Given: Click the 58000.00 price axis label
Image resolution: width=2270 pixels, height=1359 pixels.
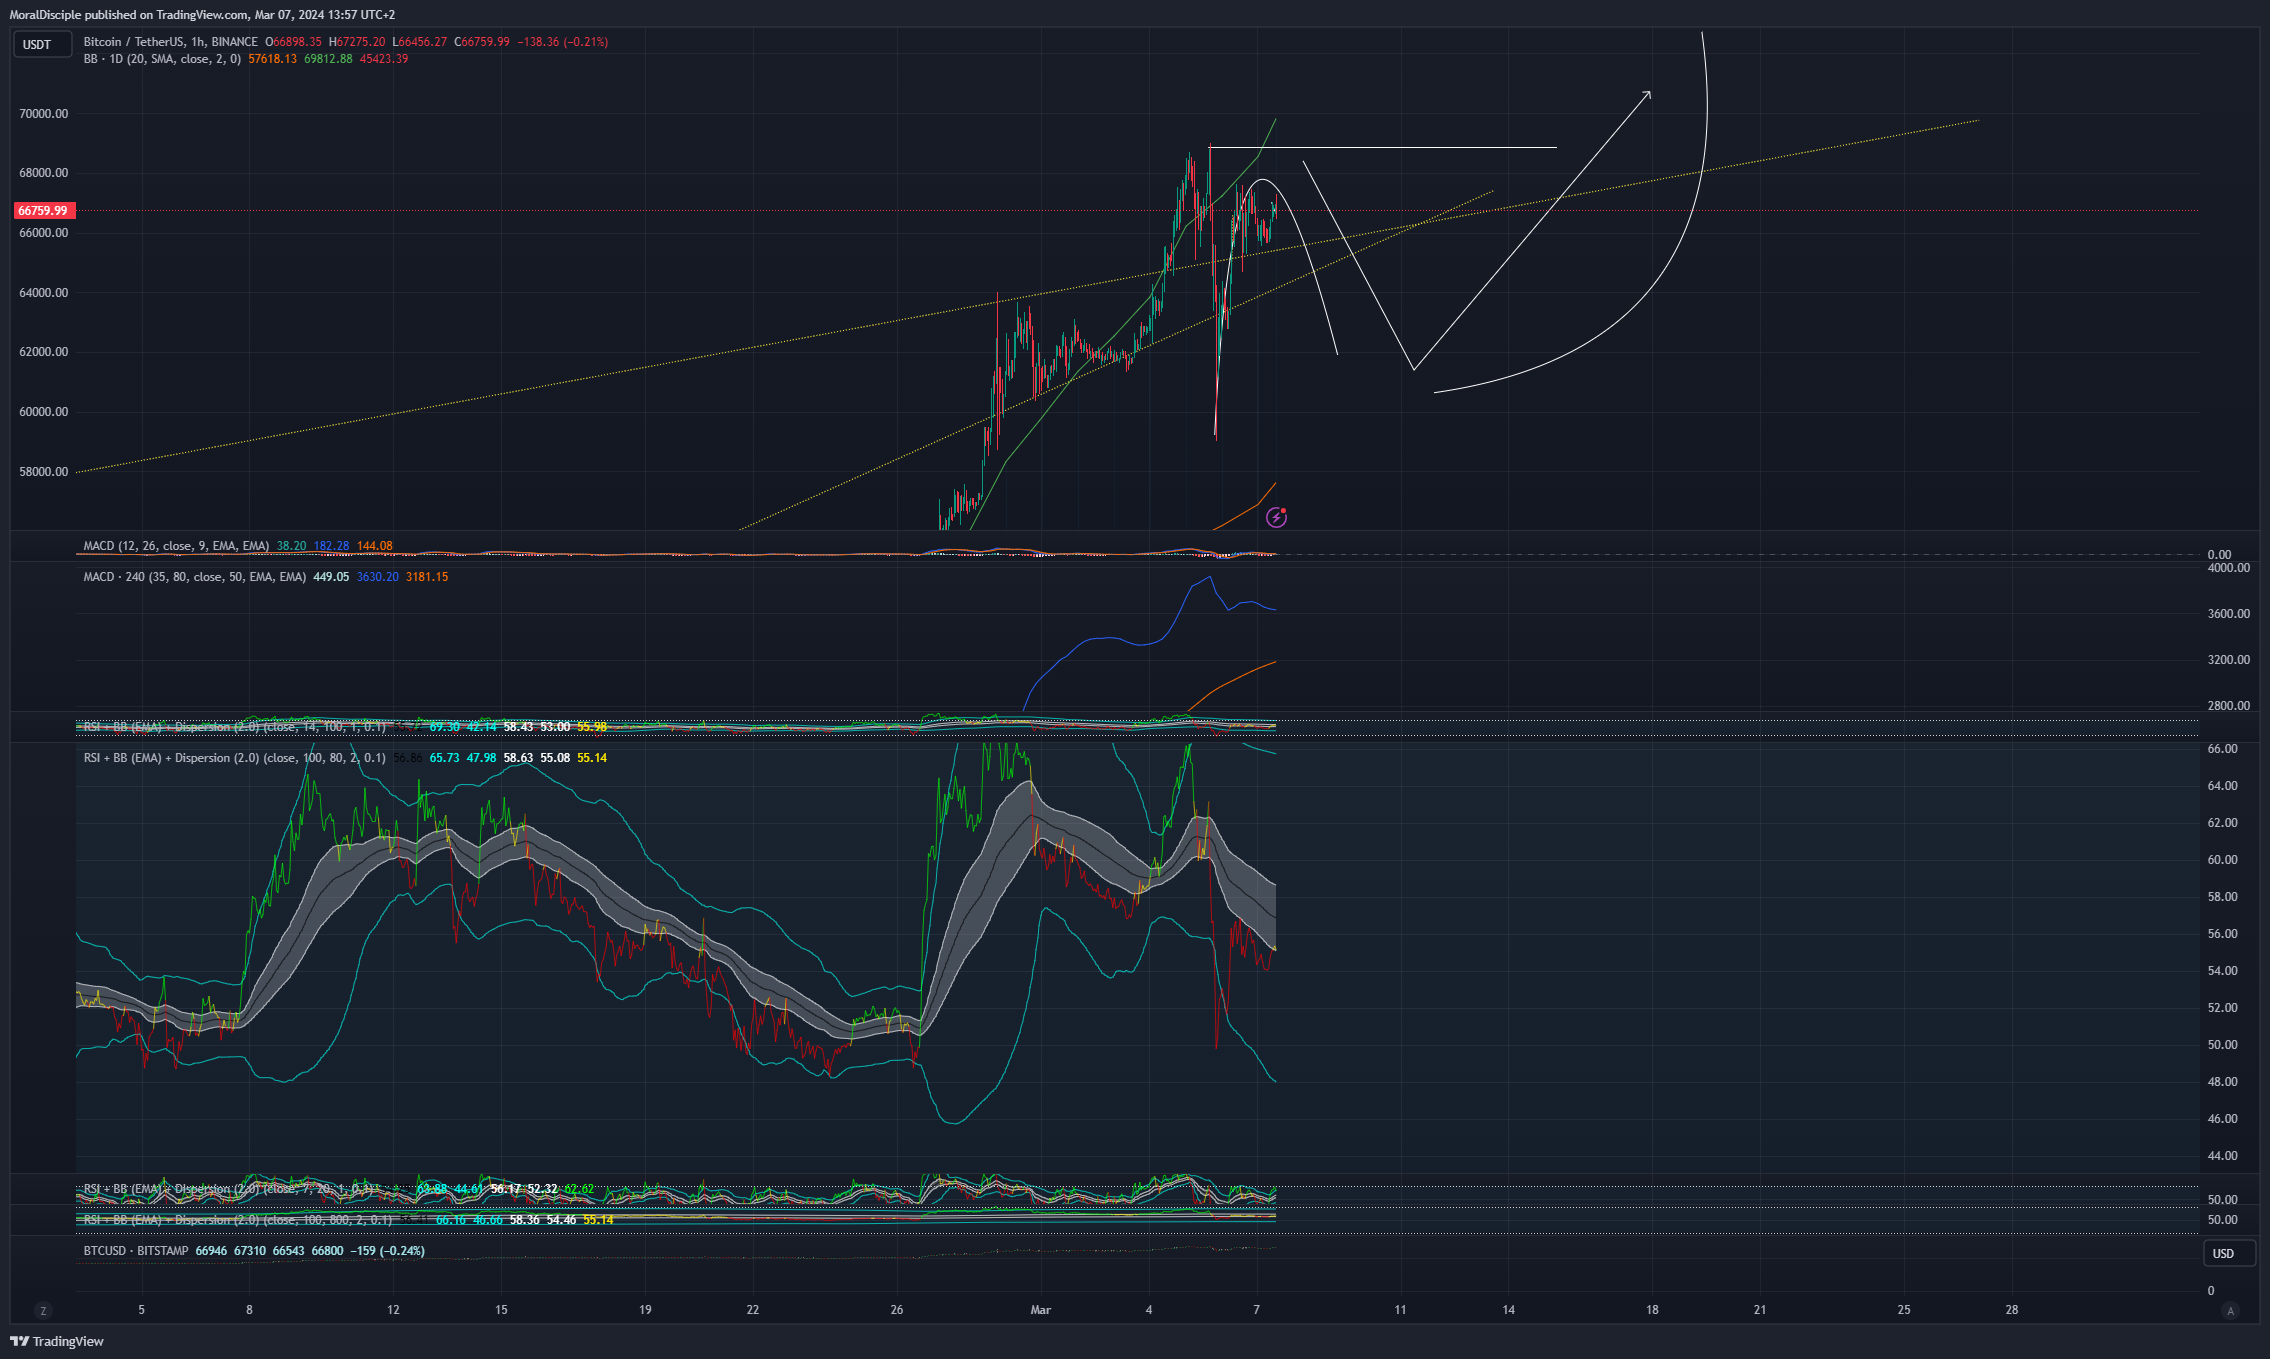Looking at the screenshot, I should [44, 472].
